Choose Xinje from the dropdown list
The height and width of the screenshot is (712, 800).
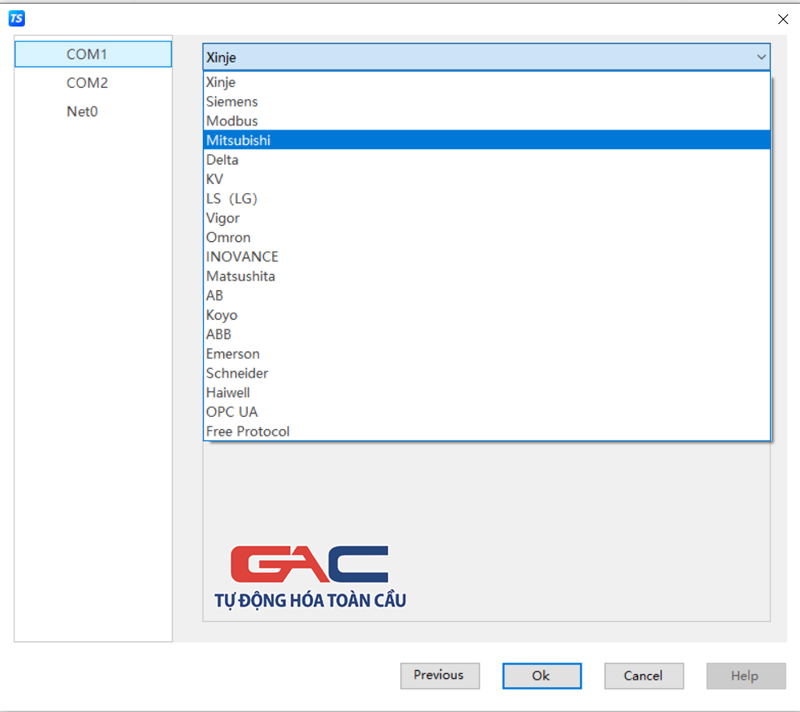pos(486,82)
